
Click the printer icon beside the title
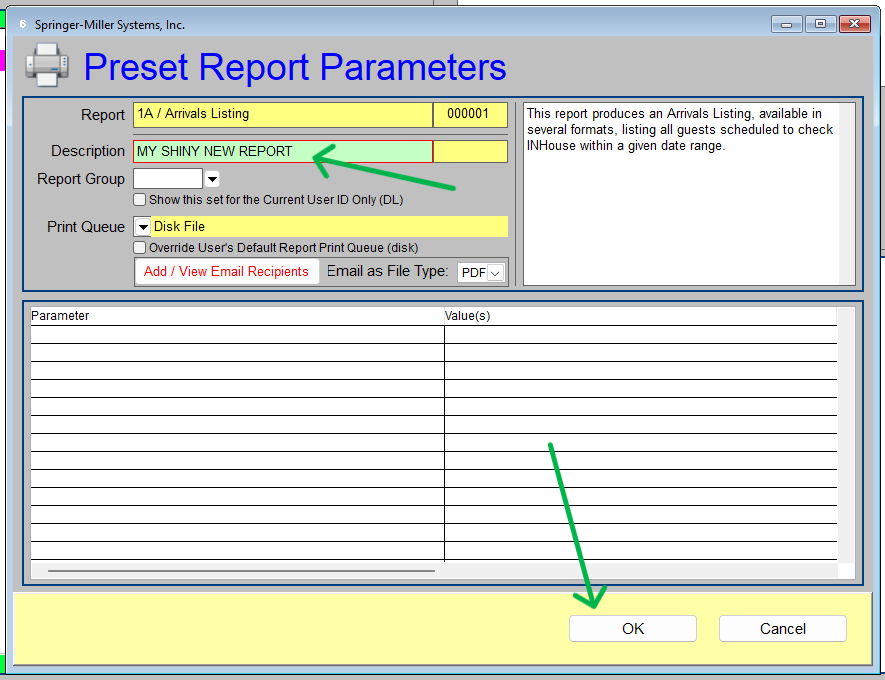click(47, 65)
